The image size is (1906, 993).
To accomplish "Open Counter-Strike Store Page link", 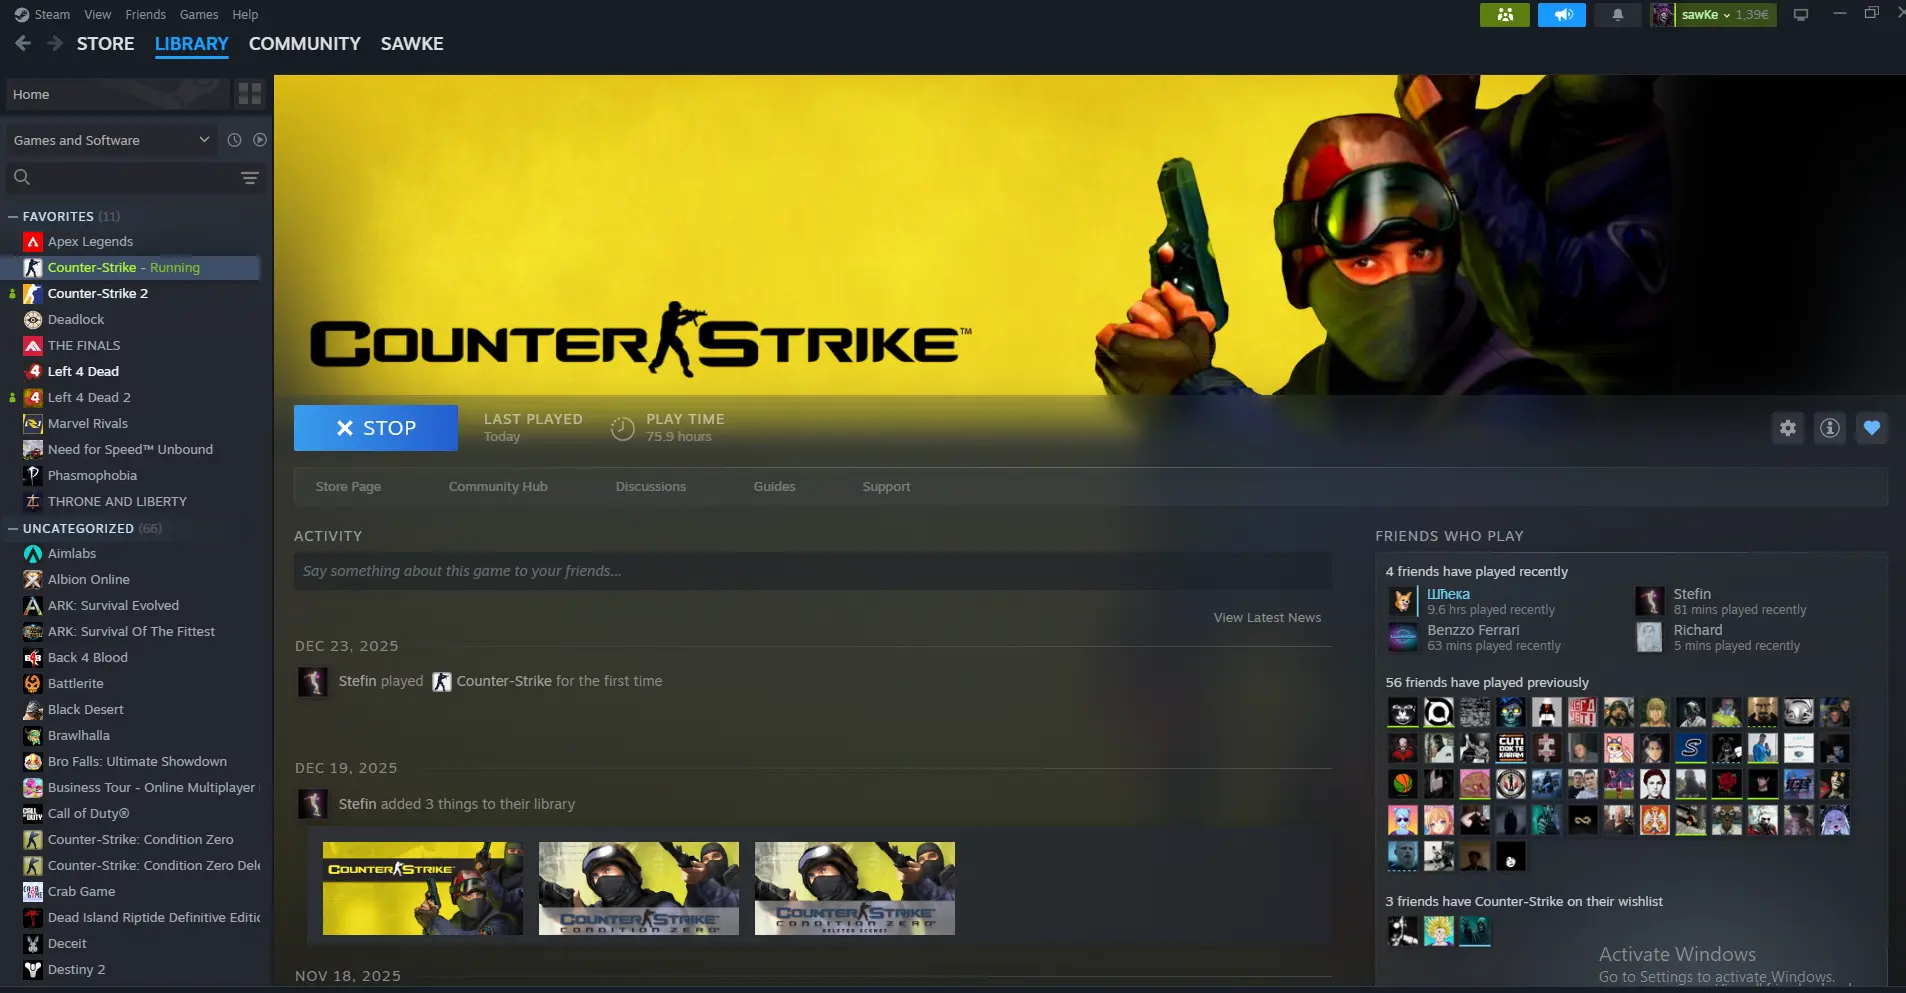I will click(x=348, y=487).
